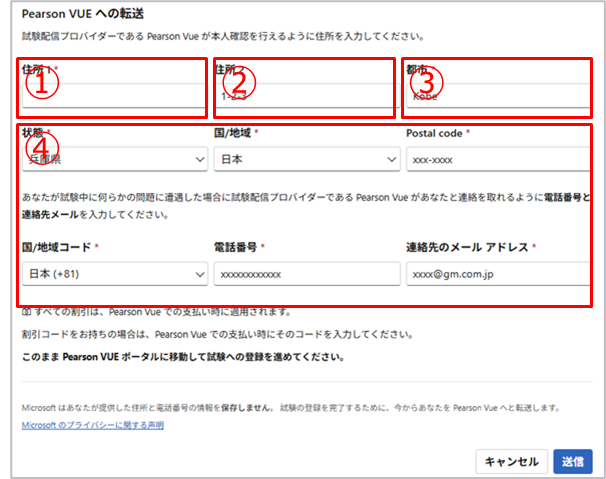Click the 電話番号 phone number field
The height and width of the screenshot is (479, 606).
coord(307,274)
